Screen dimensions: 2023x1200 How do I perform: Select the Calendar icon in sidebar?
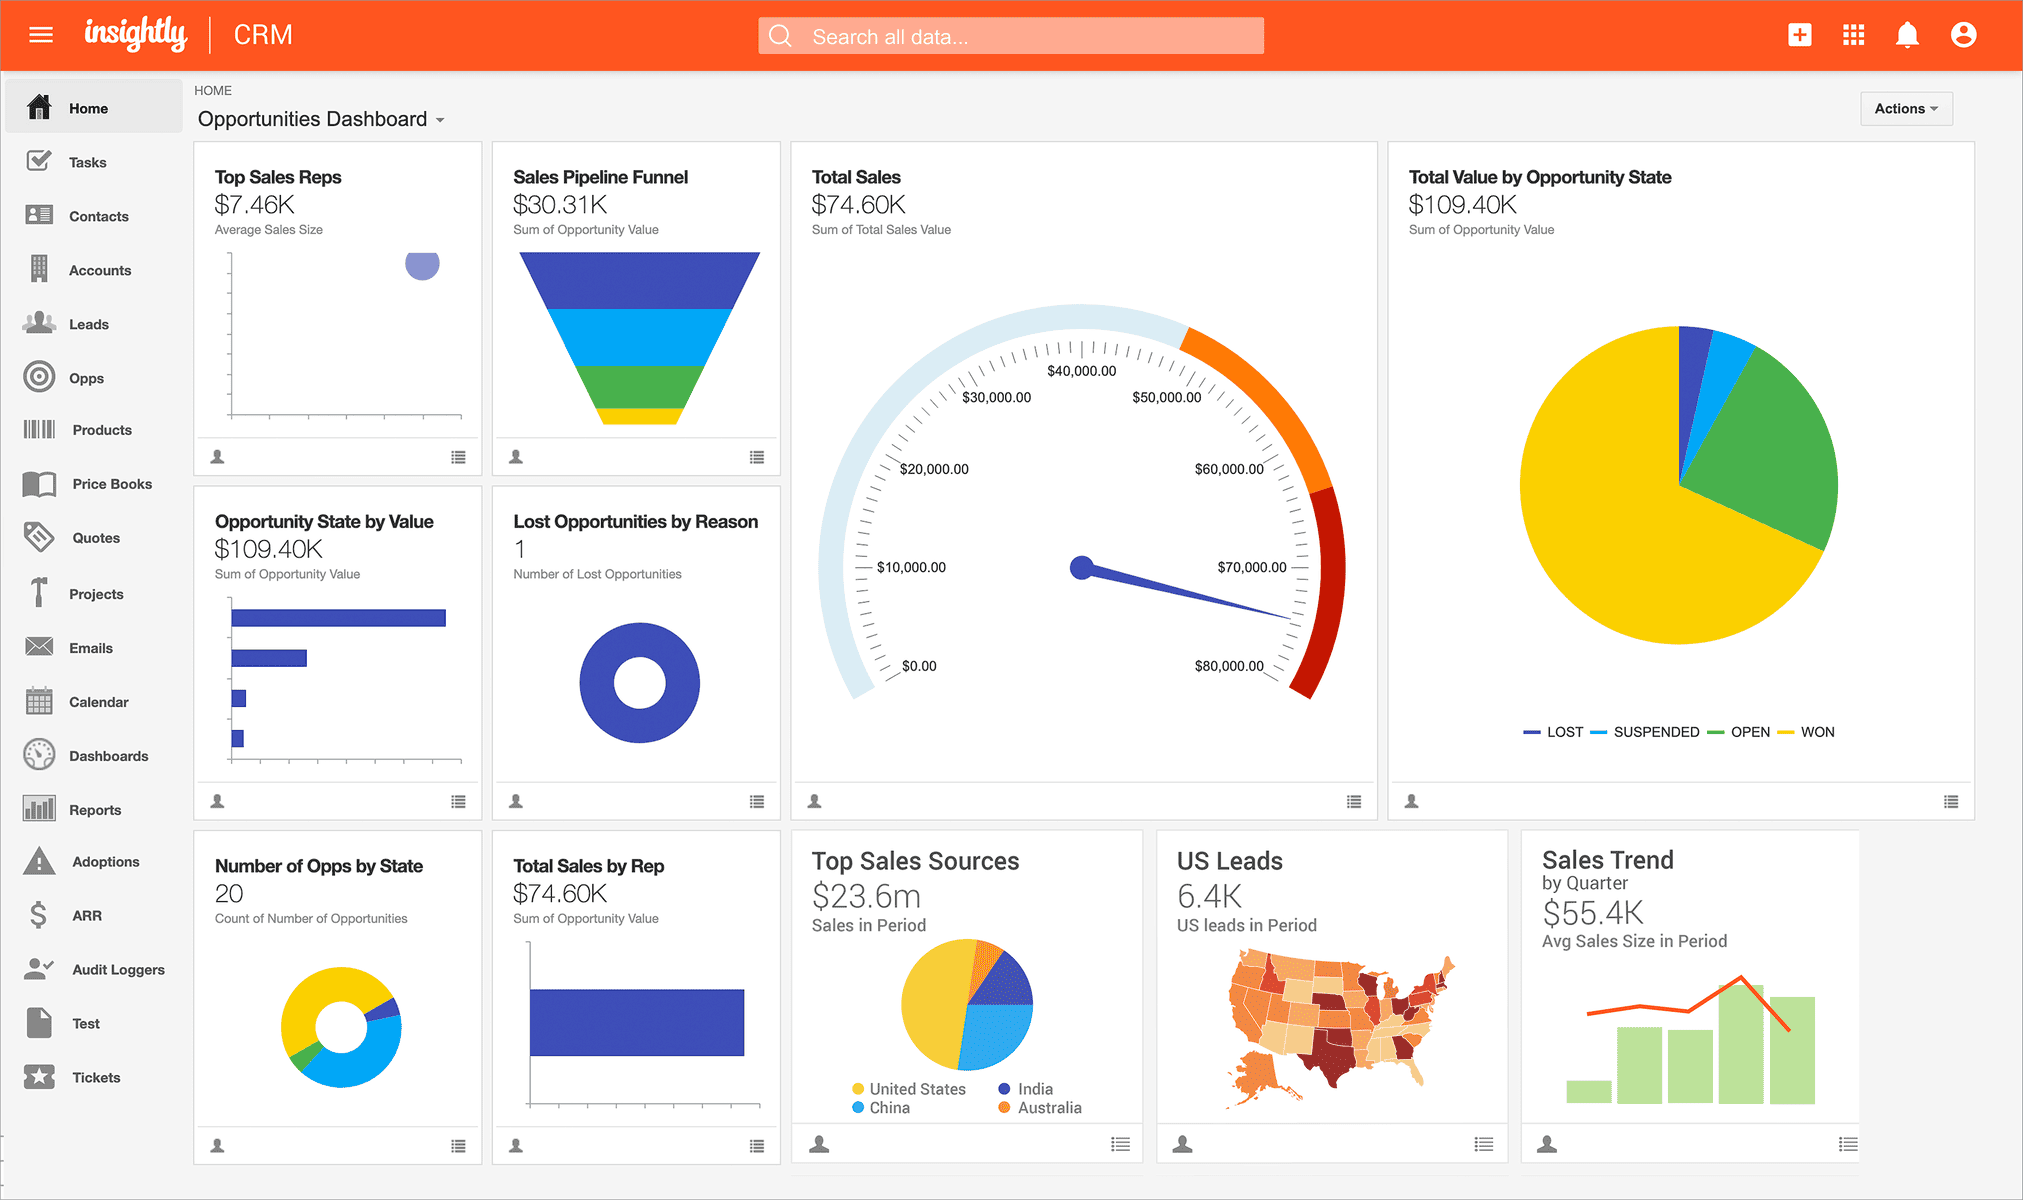tap(40, 699)
